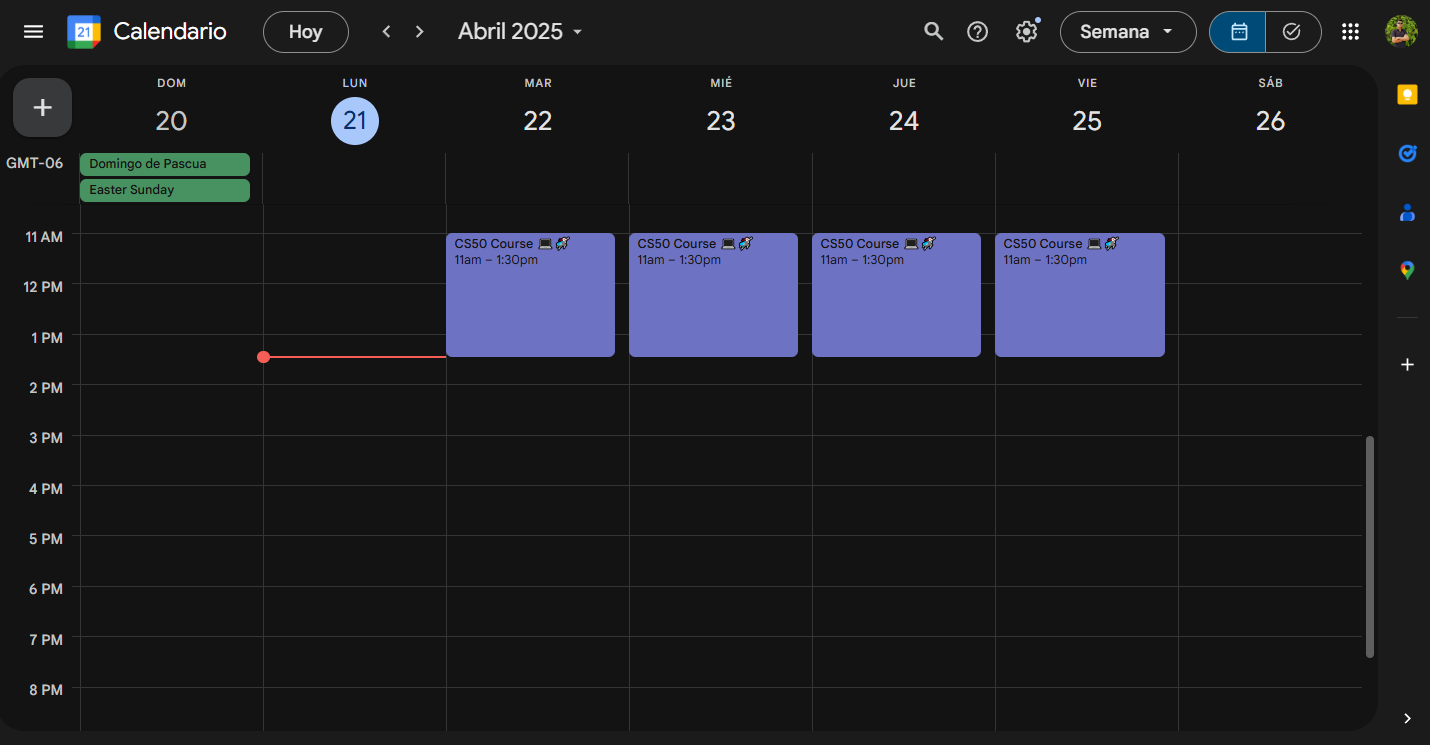Open the help question mark icon
This screenshot has height=745, width=1430.
pyautogui.click(x=978, y=32)
